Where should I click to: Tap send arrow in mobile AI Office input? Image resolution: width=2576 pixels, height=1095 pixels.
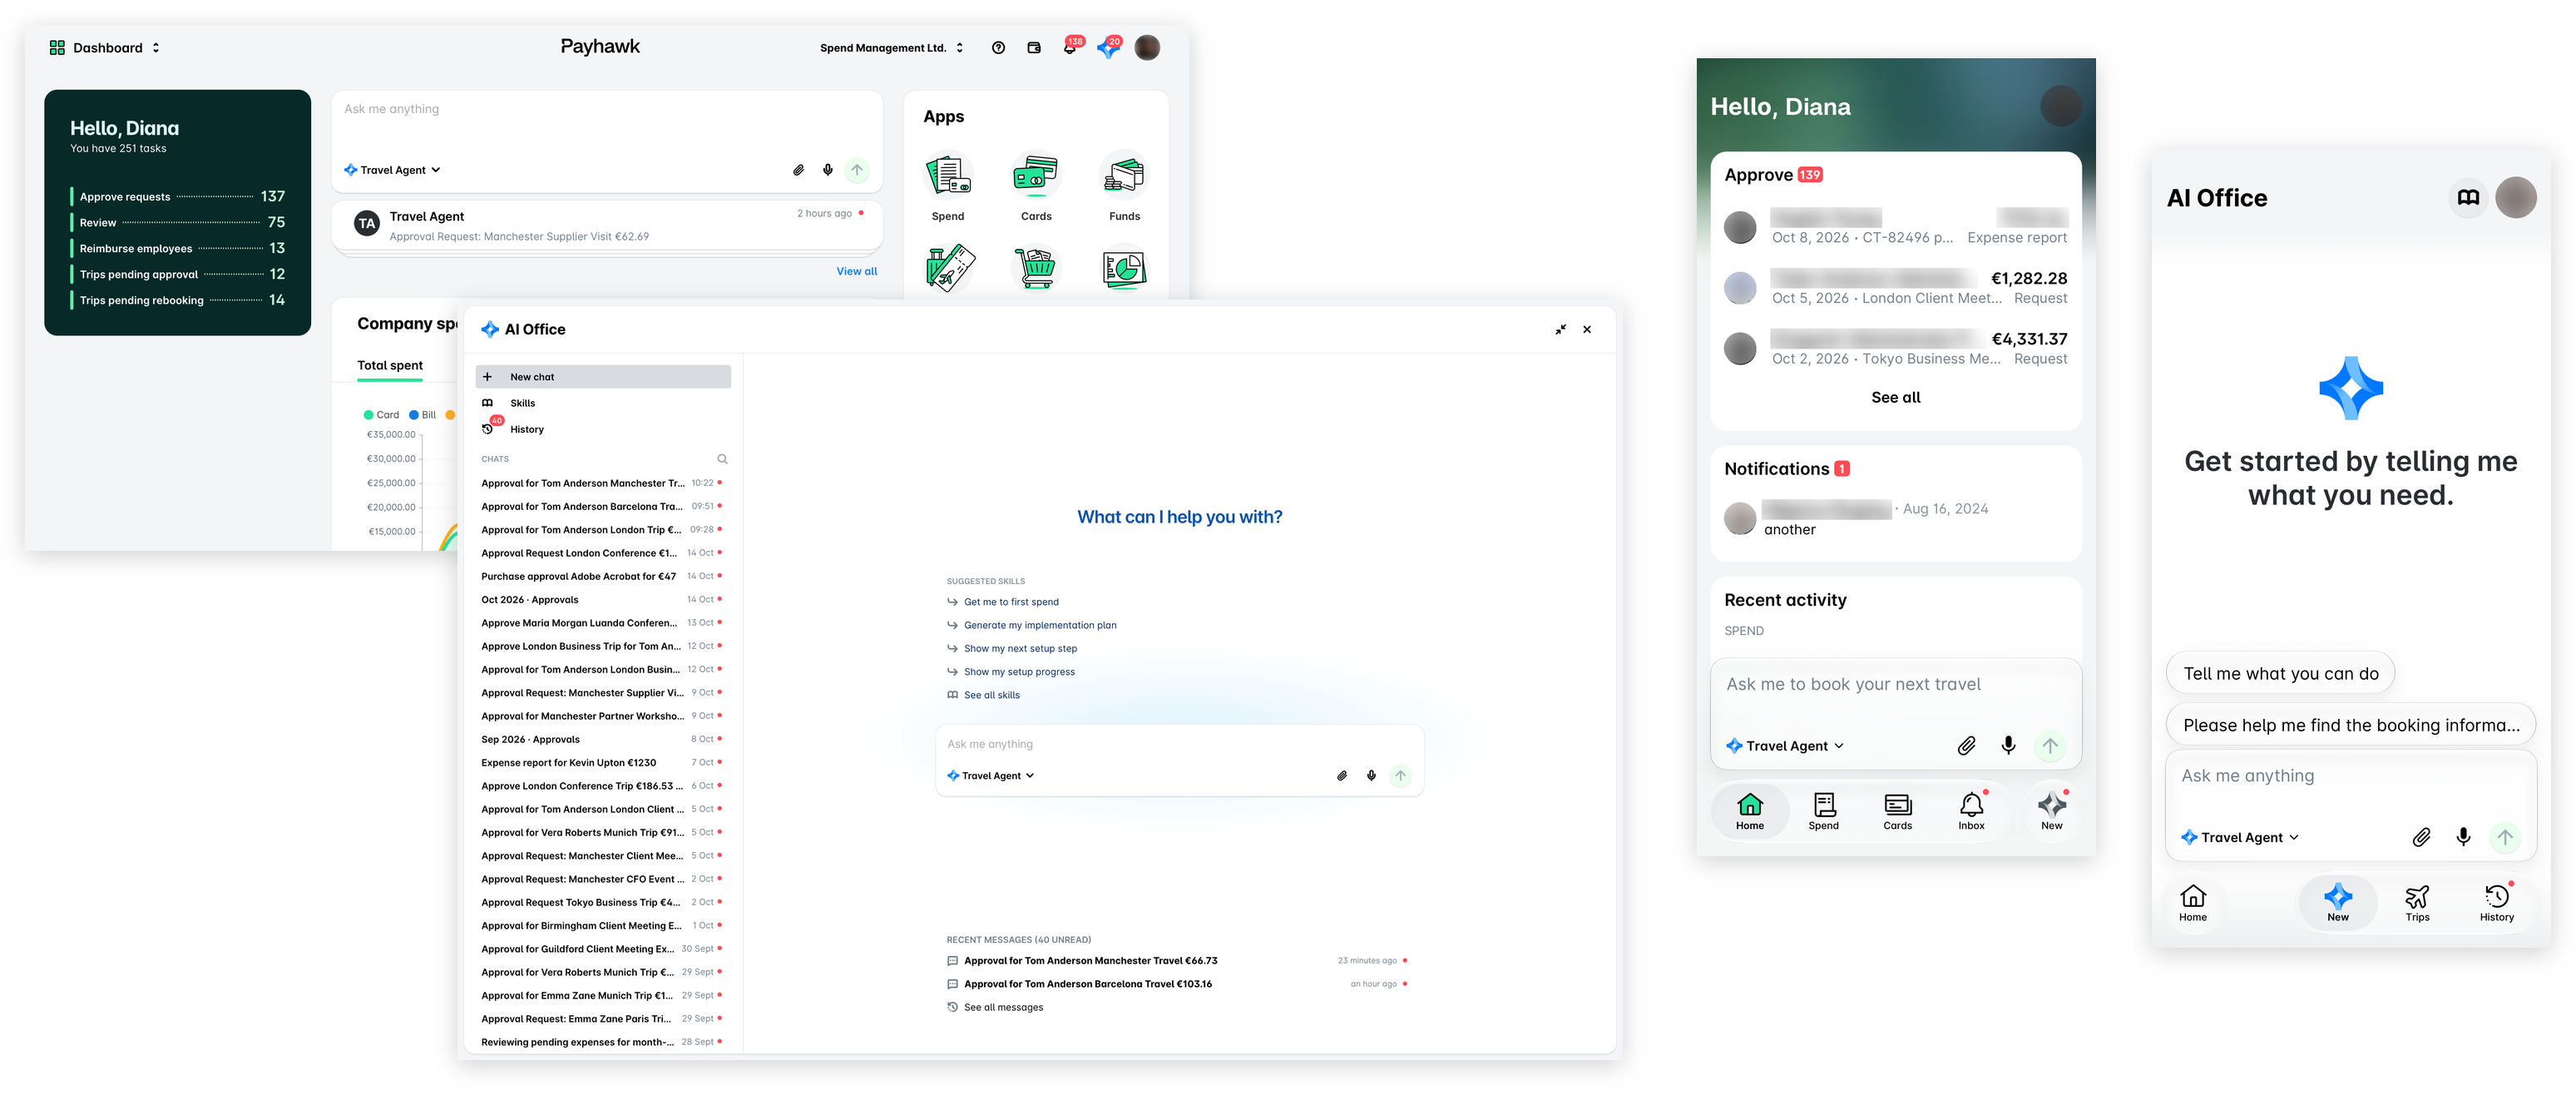coord(2504,837)
